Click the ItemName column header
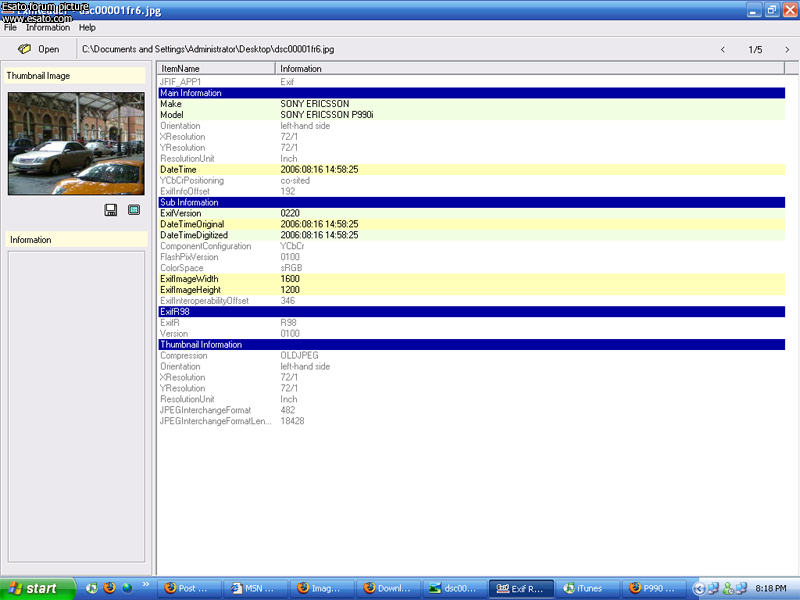 pyautogui.click(x=216, y=68)
